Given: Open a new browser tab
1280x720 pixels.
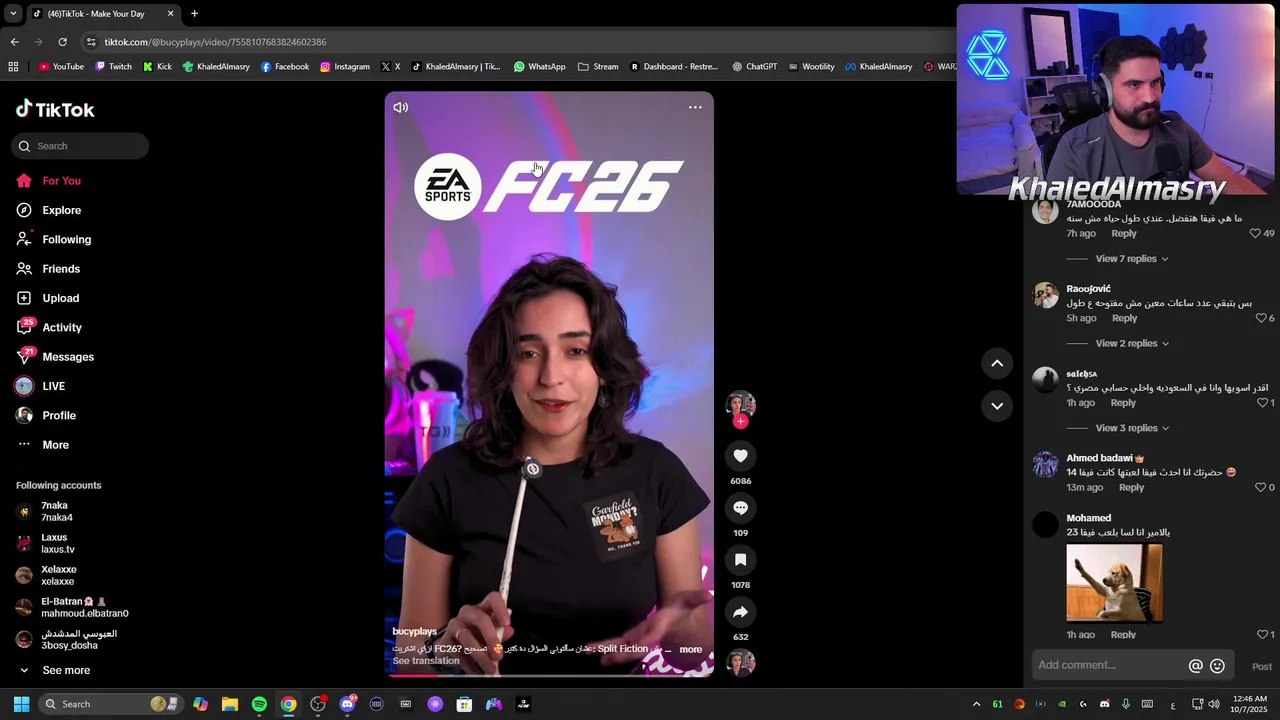Looking at the screenshot, I should coord(194,14).
